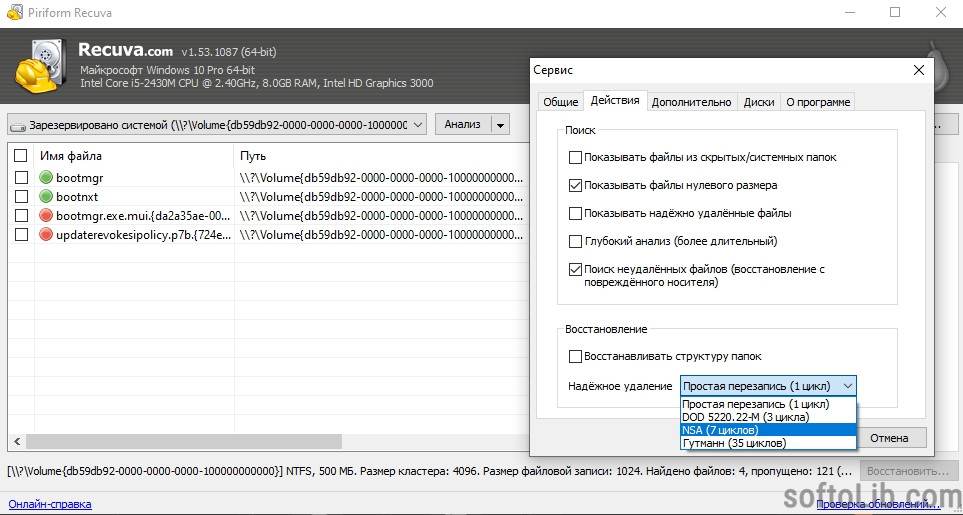Select the bootmgr file name
Viewport: 963px width, 515px height.
click(80, 178)
